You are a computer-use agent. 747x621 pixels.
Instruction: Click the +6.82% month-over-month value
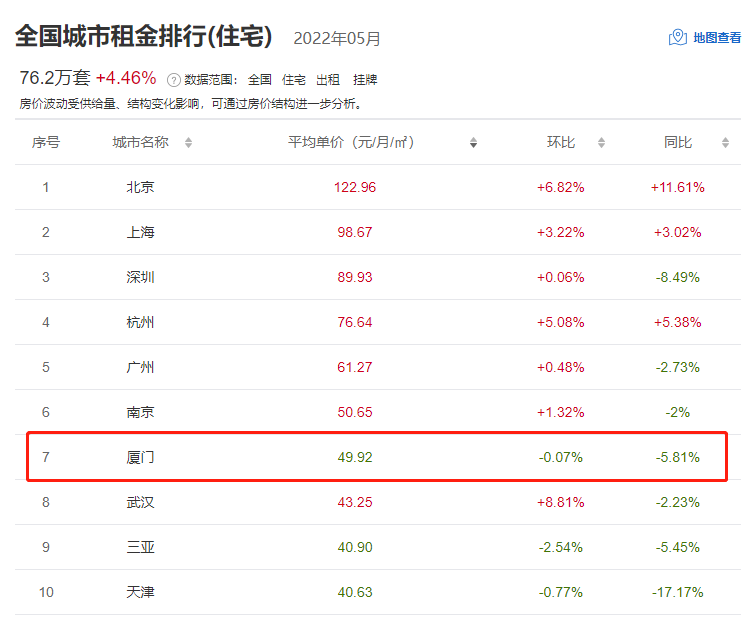[561, 187]
